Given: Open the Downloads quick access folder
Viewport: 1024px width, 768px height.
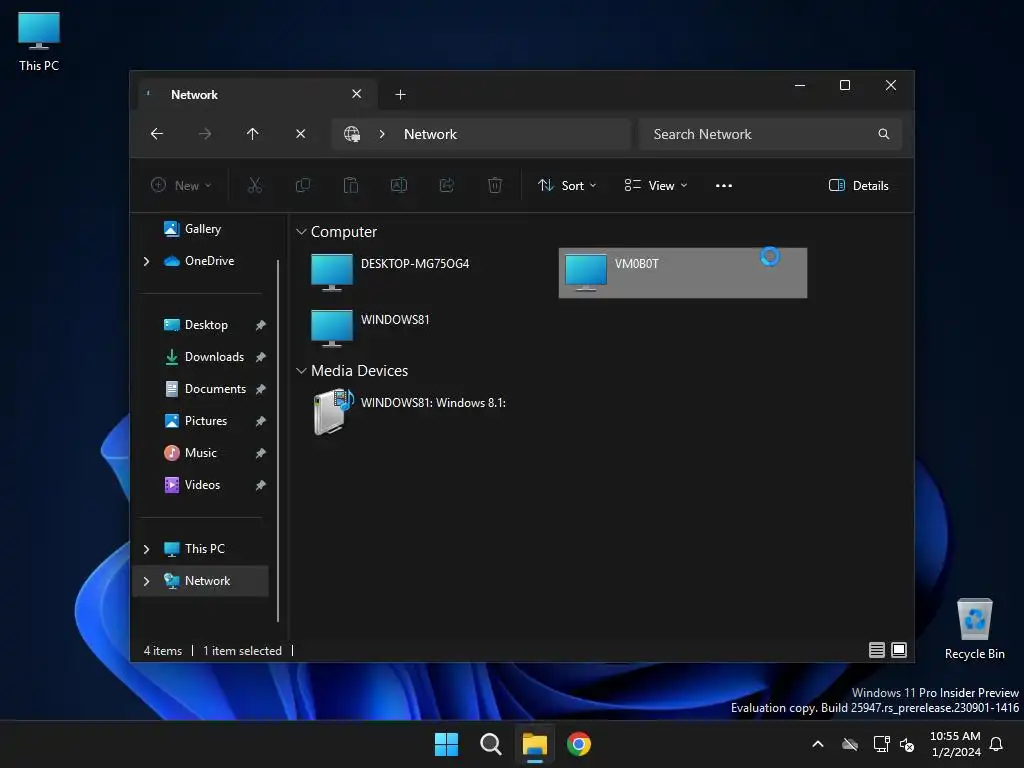Looking at the screenshot, I should 204,357.
